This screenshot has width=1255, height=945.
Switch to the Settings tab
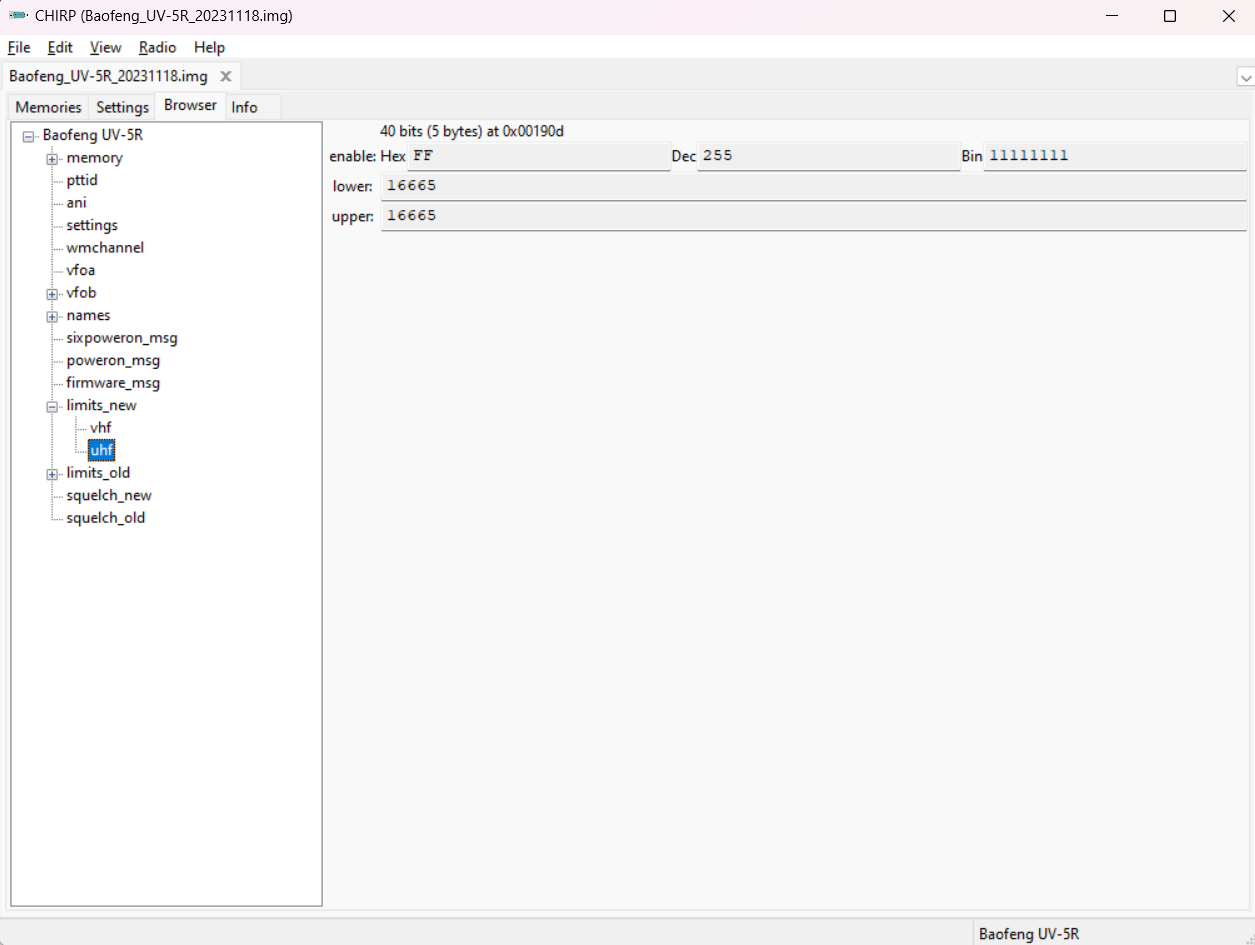[123, 107]
